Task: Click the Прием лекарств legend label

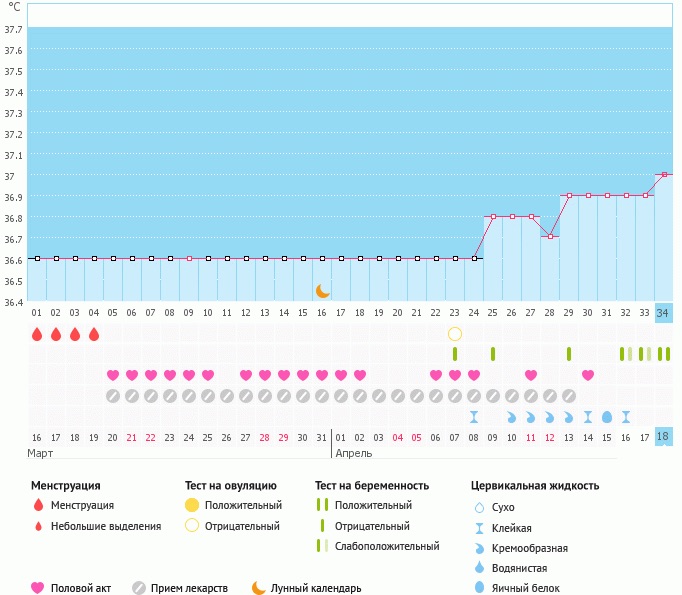Action: tap(189, 589)
